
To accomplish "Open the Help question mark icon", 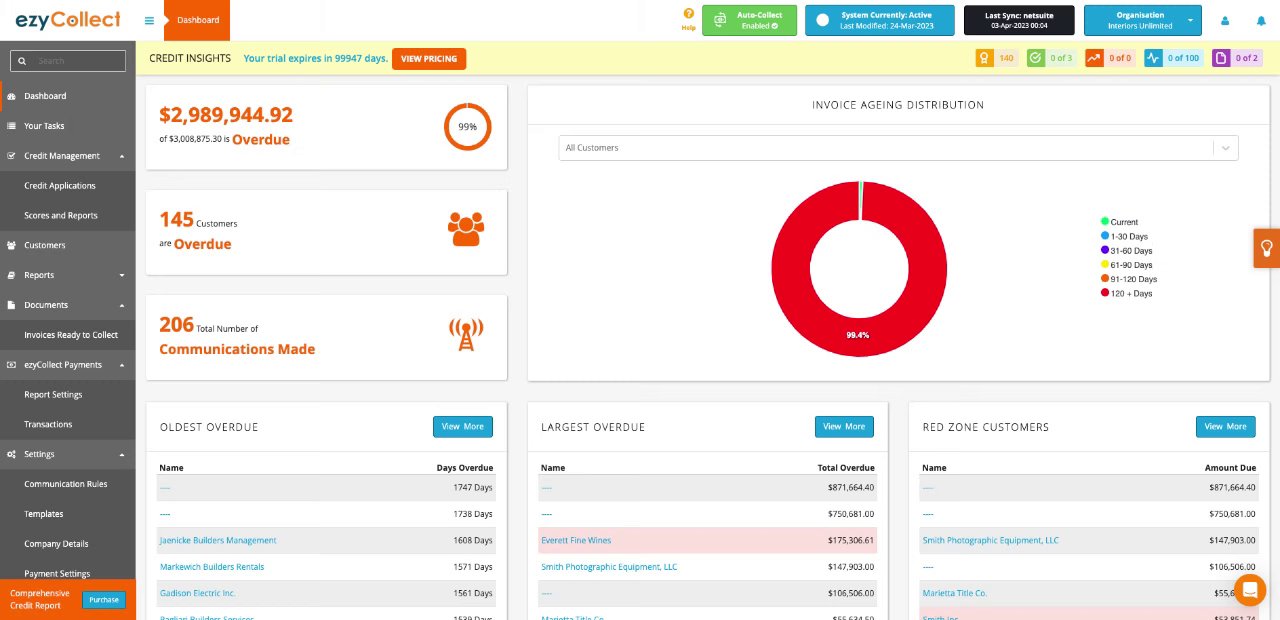I will (x=688, y=13).
